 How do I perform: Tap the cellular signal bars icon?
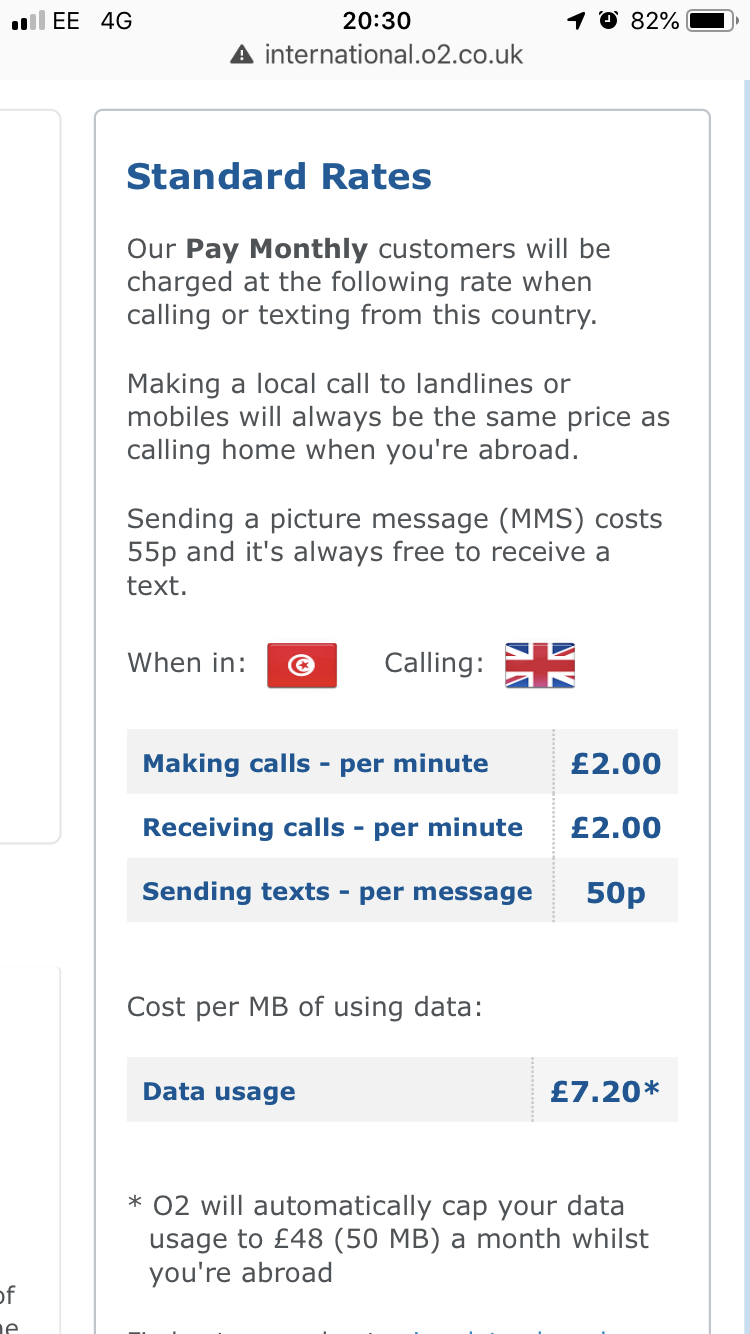27,21
